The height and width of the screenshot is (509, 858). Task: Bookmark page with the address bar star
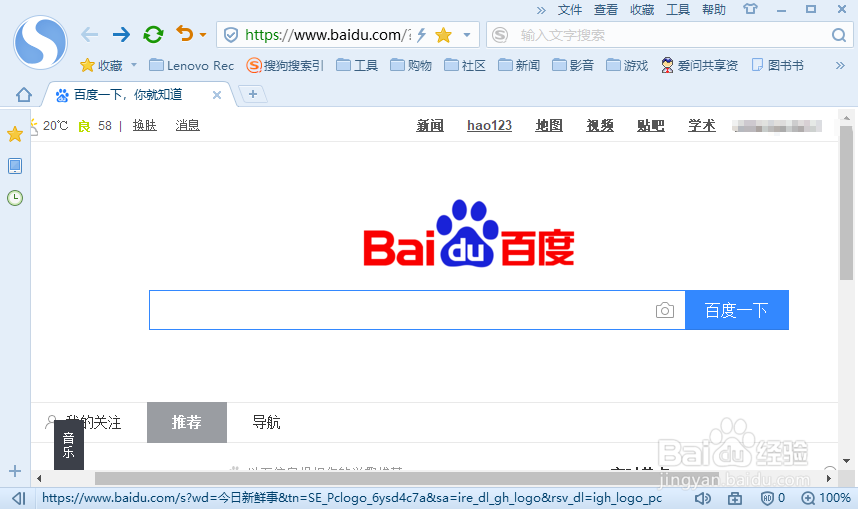point(443,35)
